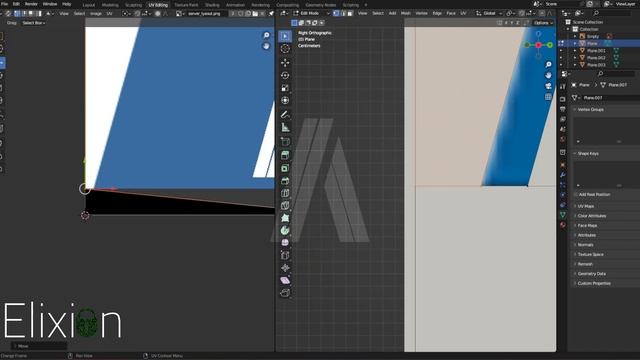640x360 pixels.
Task: Toggle pin image in UV editor header
Action: coord(271,13)
